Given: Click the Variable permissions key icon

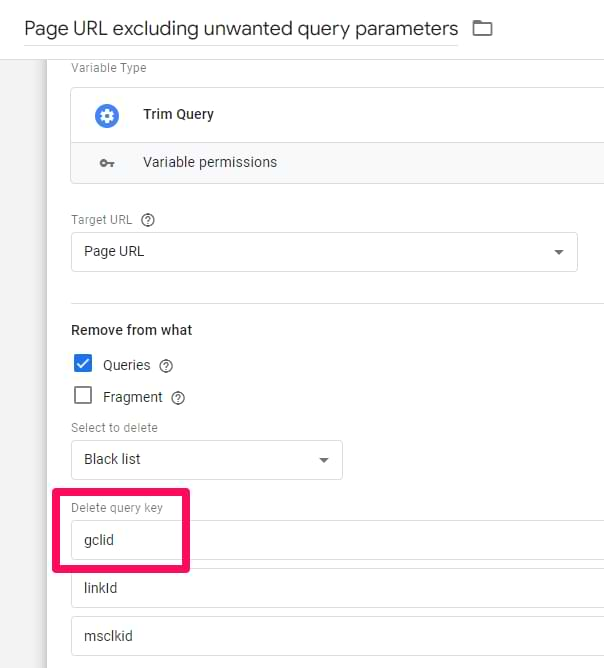Looking at the screenshot, I should point(107,162).
